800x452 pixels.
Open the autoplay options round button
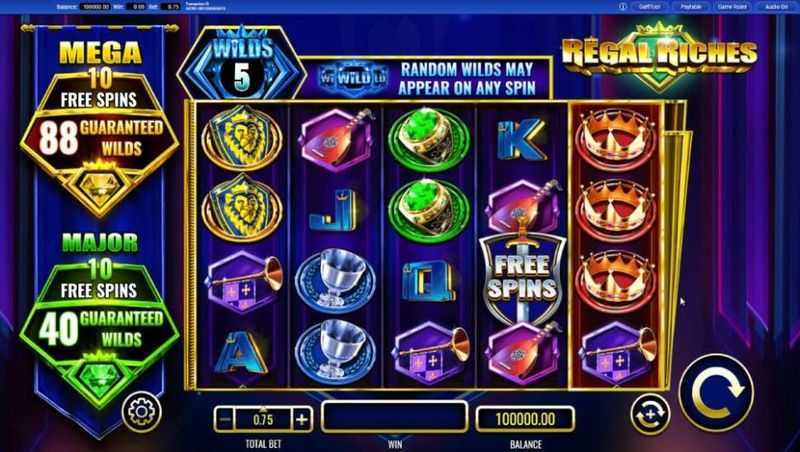(650, 414)
